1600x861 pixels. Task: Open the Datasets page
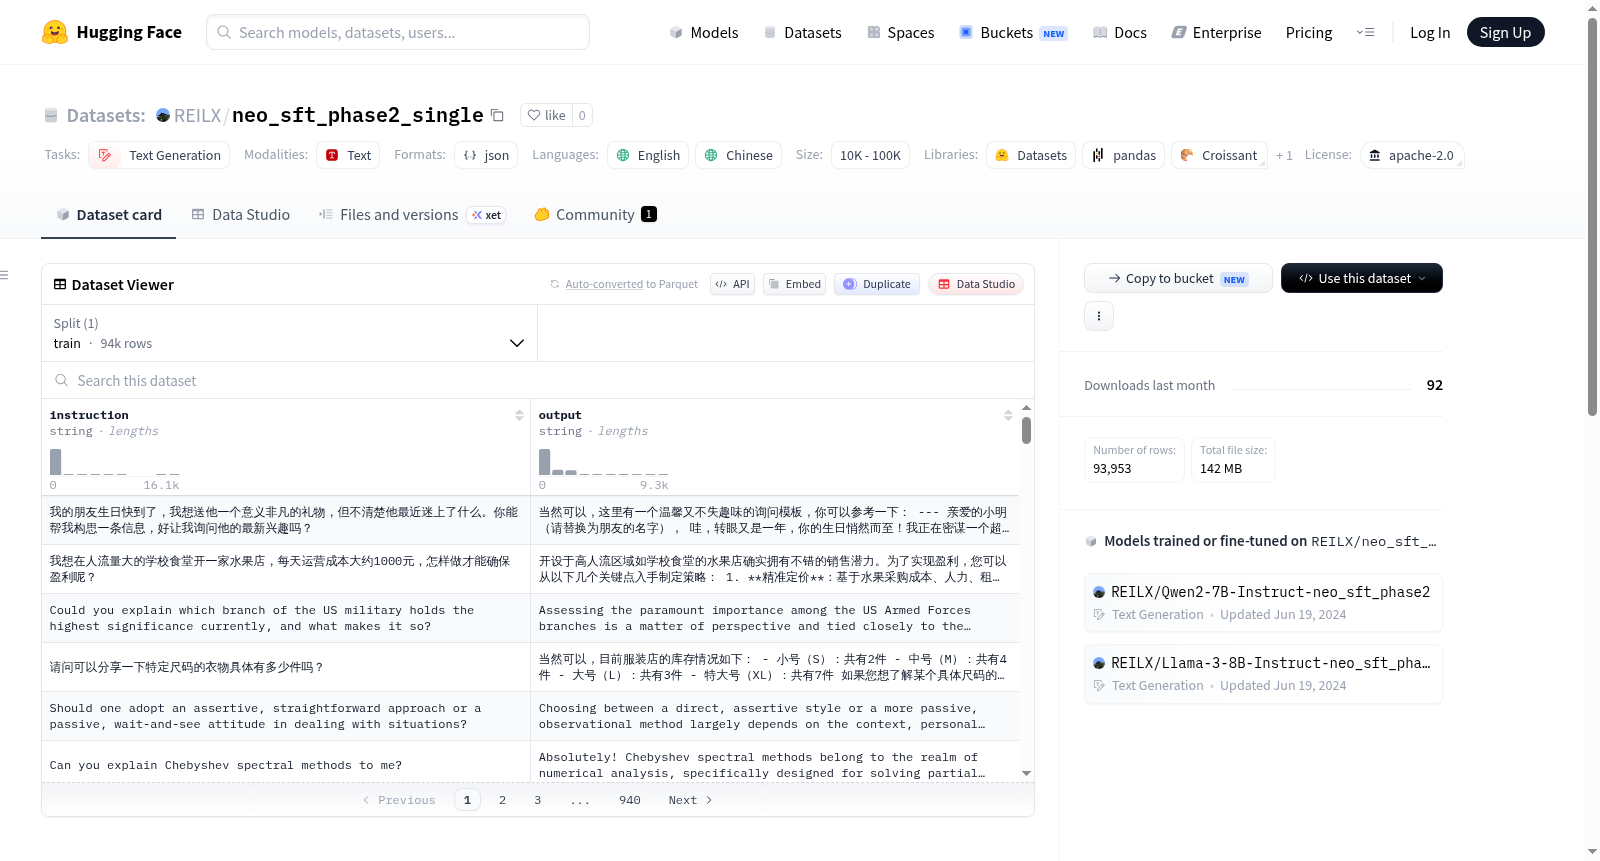click(x=802, y=32)
